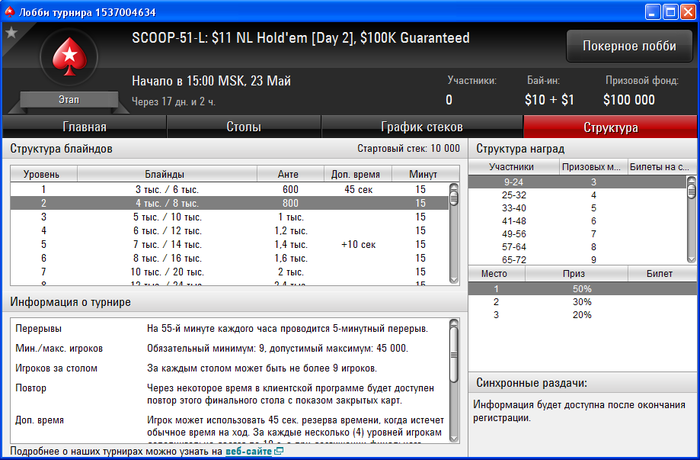
Task: Open the График стеков tab
Action: (x=422, y=127)
